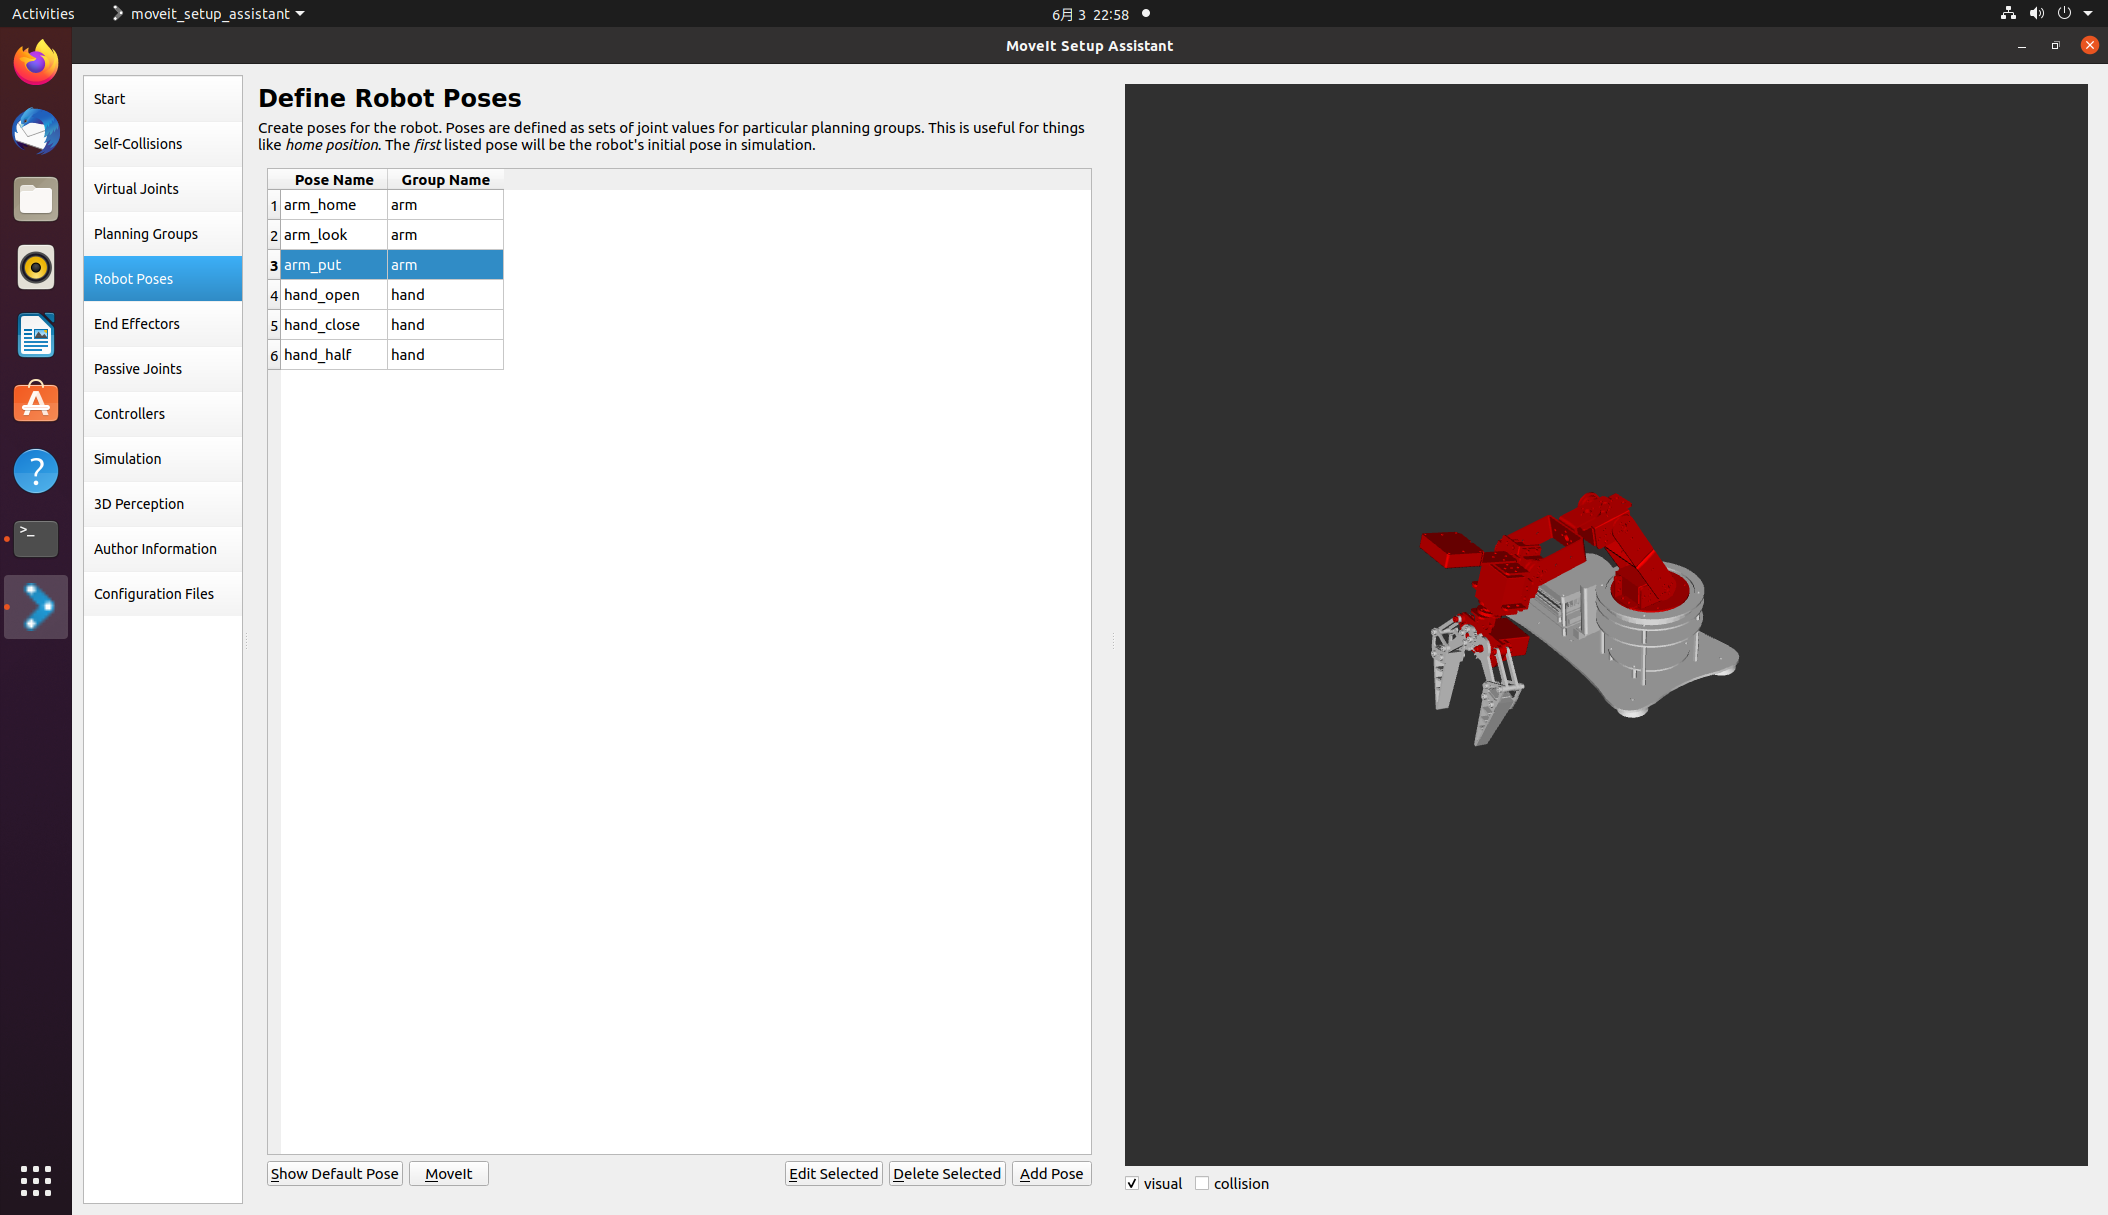Expand the moveit_setup_assistant app menu
The image size is (2108, 1215).
[x=208, y=14]
